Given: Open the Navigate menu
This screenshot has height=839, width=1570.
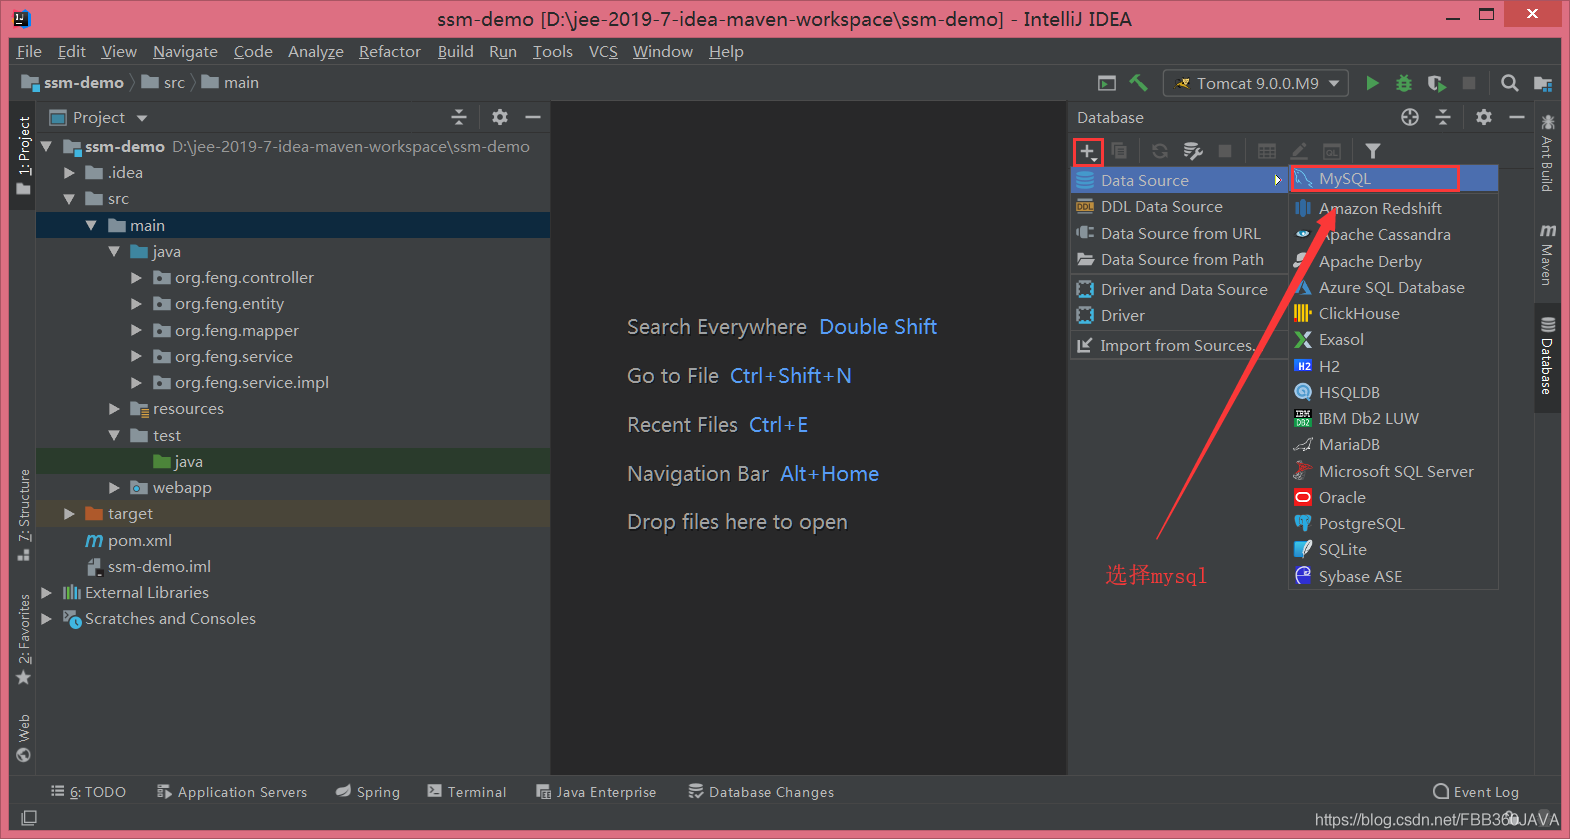Looking at the screenshot, I should (185, 51).
